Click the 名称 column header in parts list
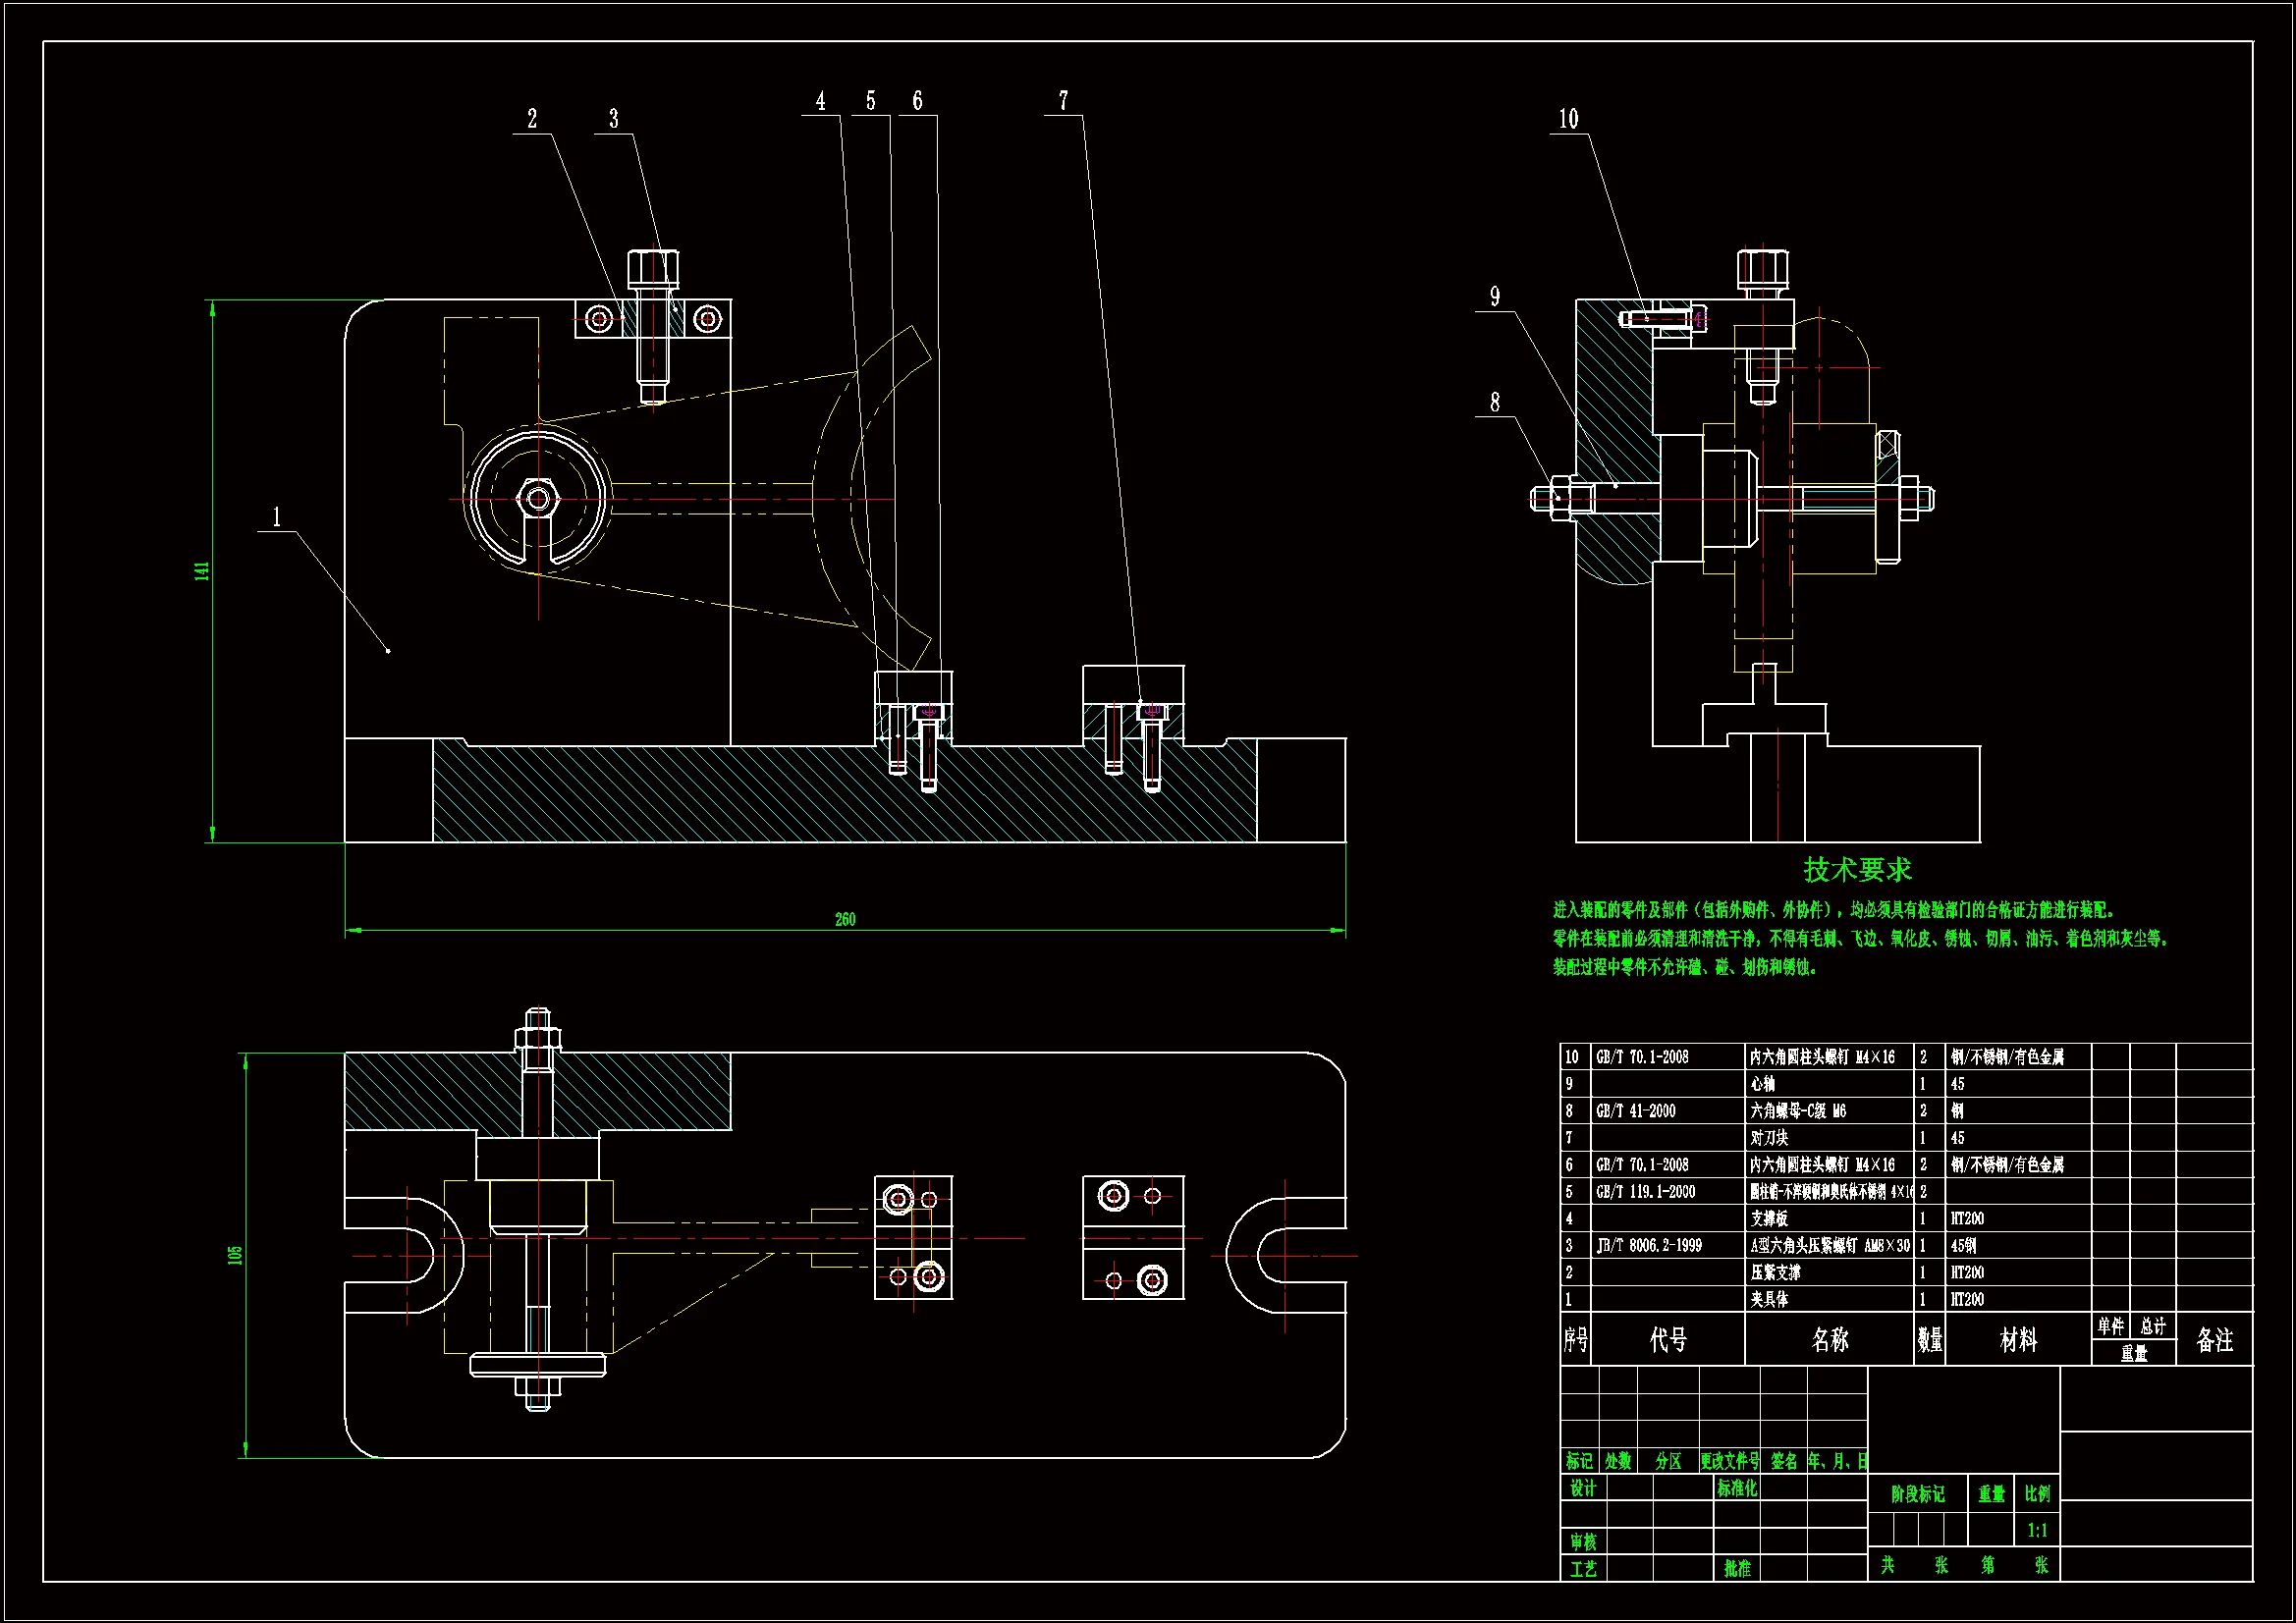The width and height of the screenshot is (2296, 1623). (1829, 1340)
